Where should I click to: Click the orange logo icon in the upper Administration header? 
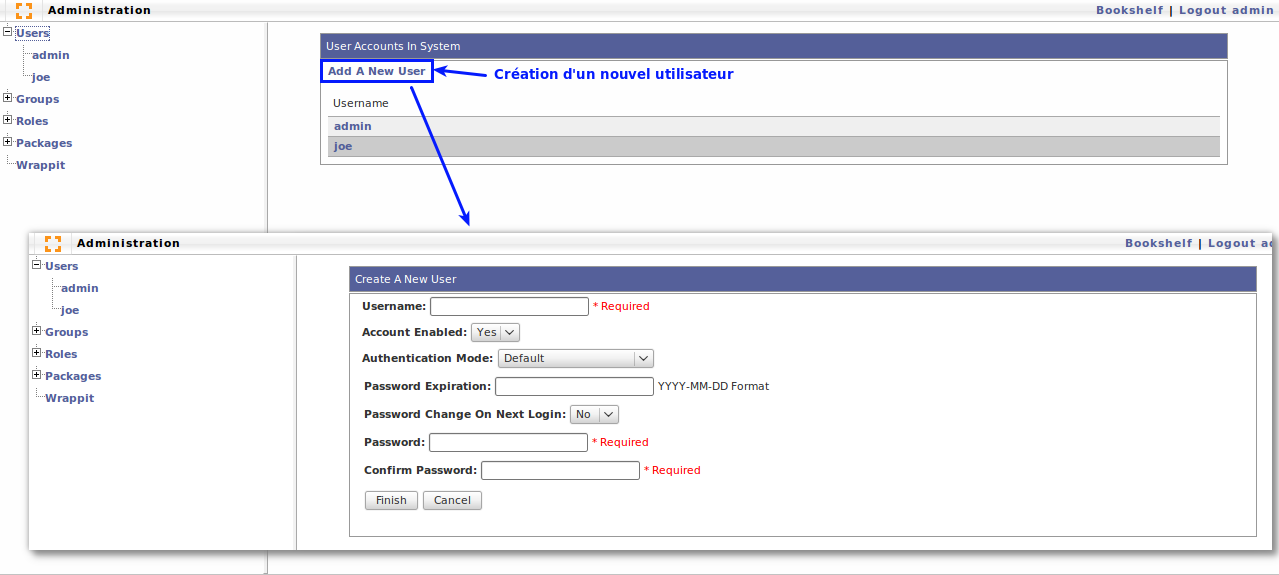click(23, 11)
